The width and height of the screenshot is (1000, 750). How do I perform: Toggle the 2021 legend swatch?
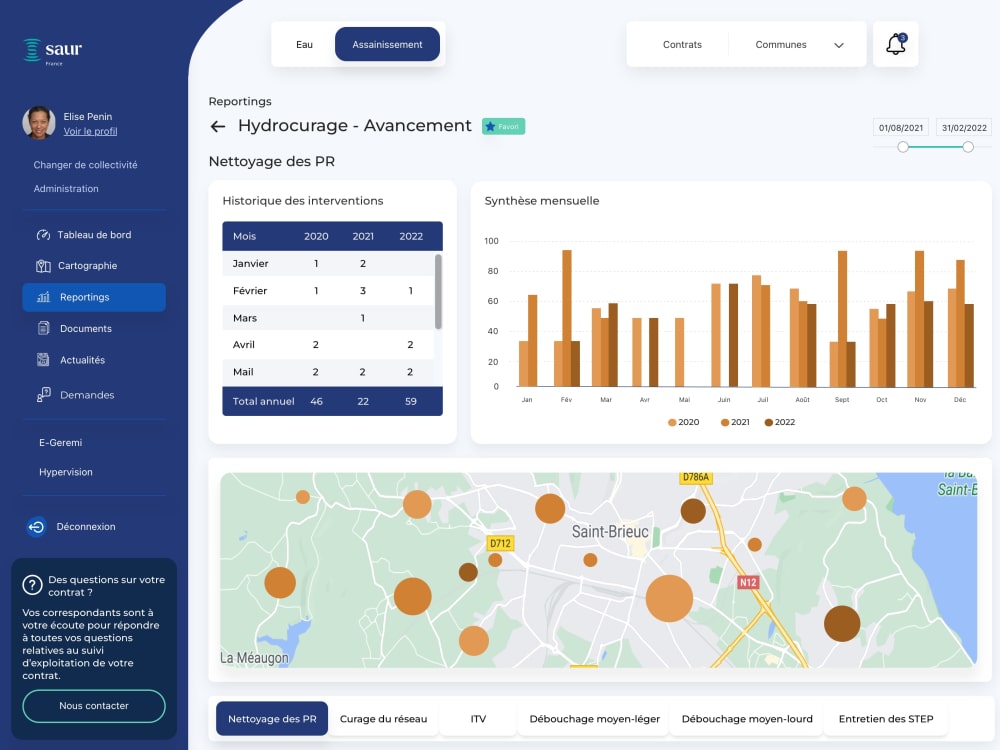[724, 422]
